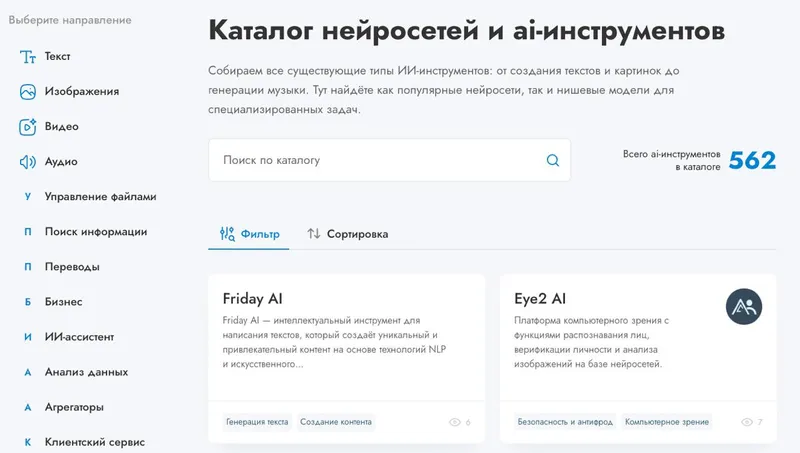
Task: Click the Eye2 AI description text
Action: point(591,342)
